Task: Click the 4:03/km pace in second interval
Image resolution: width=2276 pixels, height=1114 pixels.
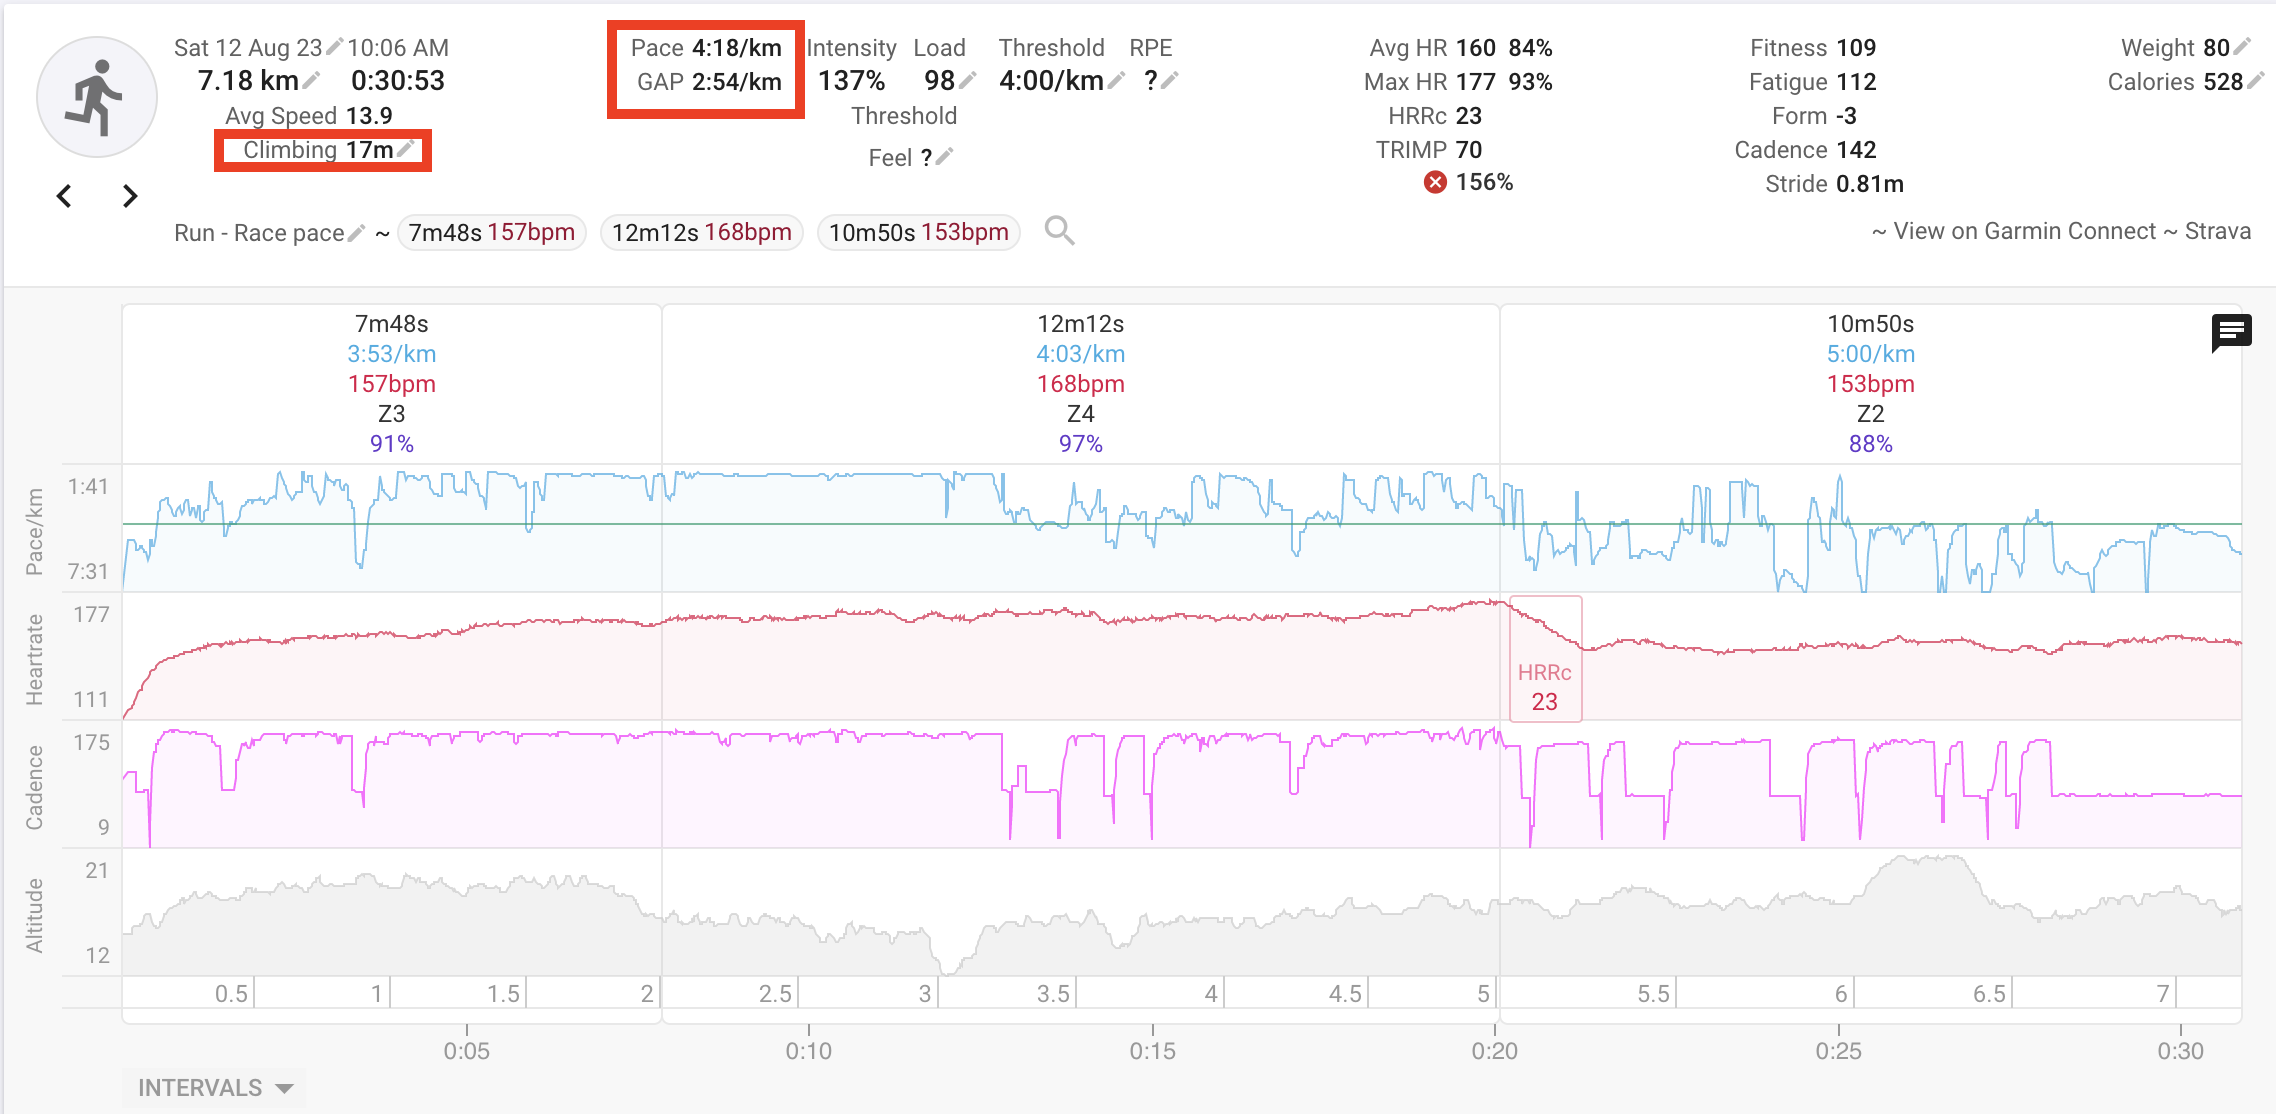Action: pyautogui.click(x=1081, y=354)
